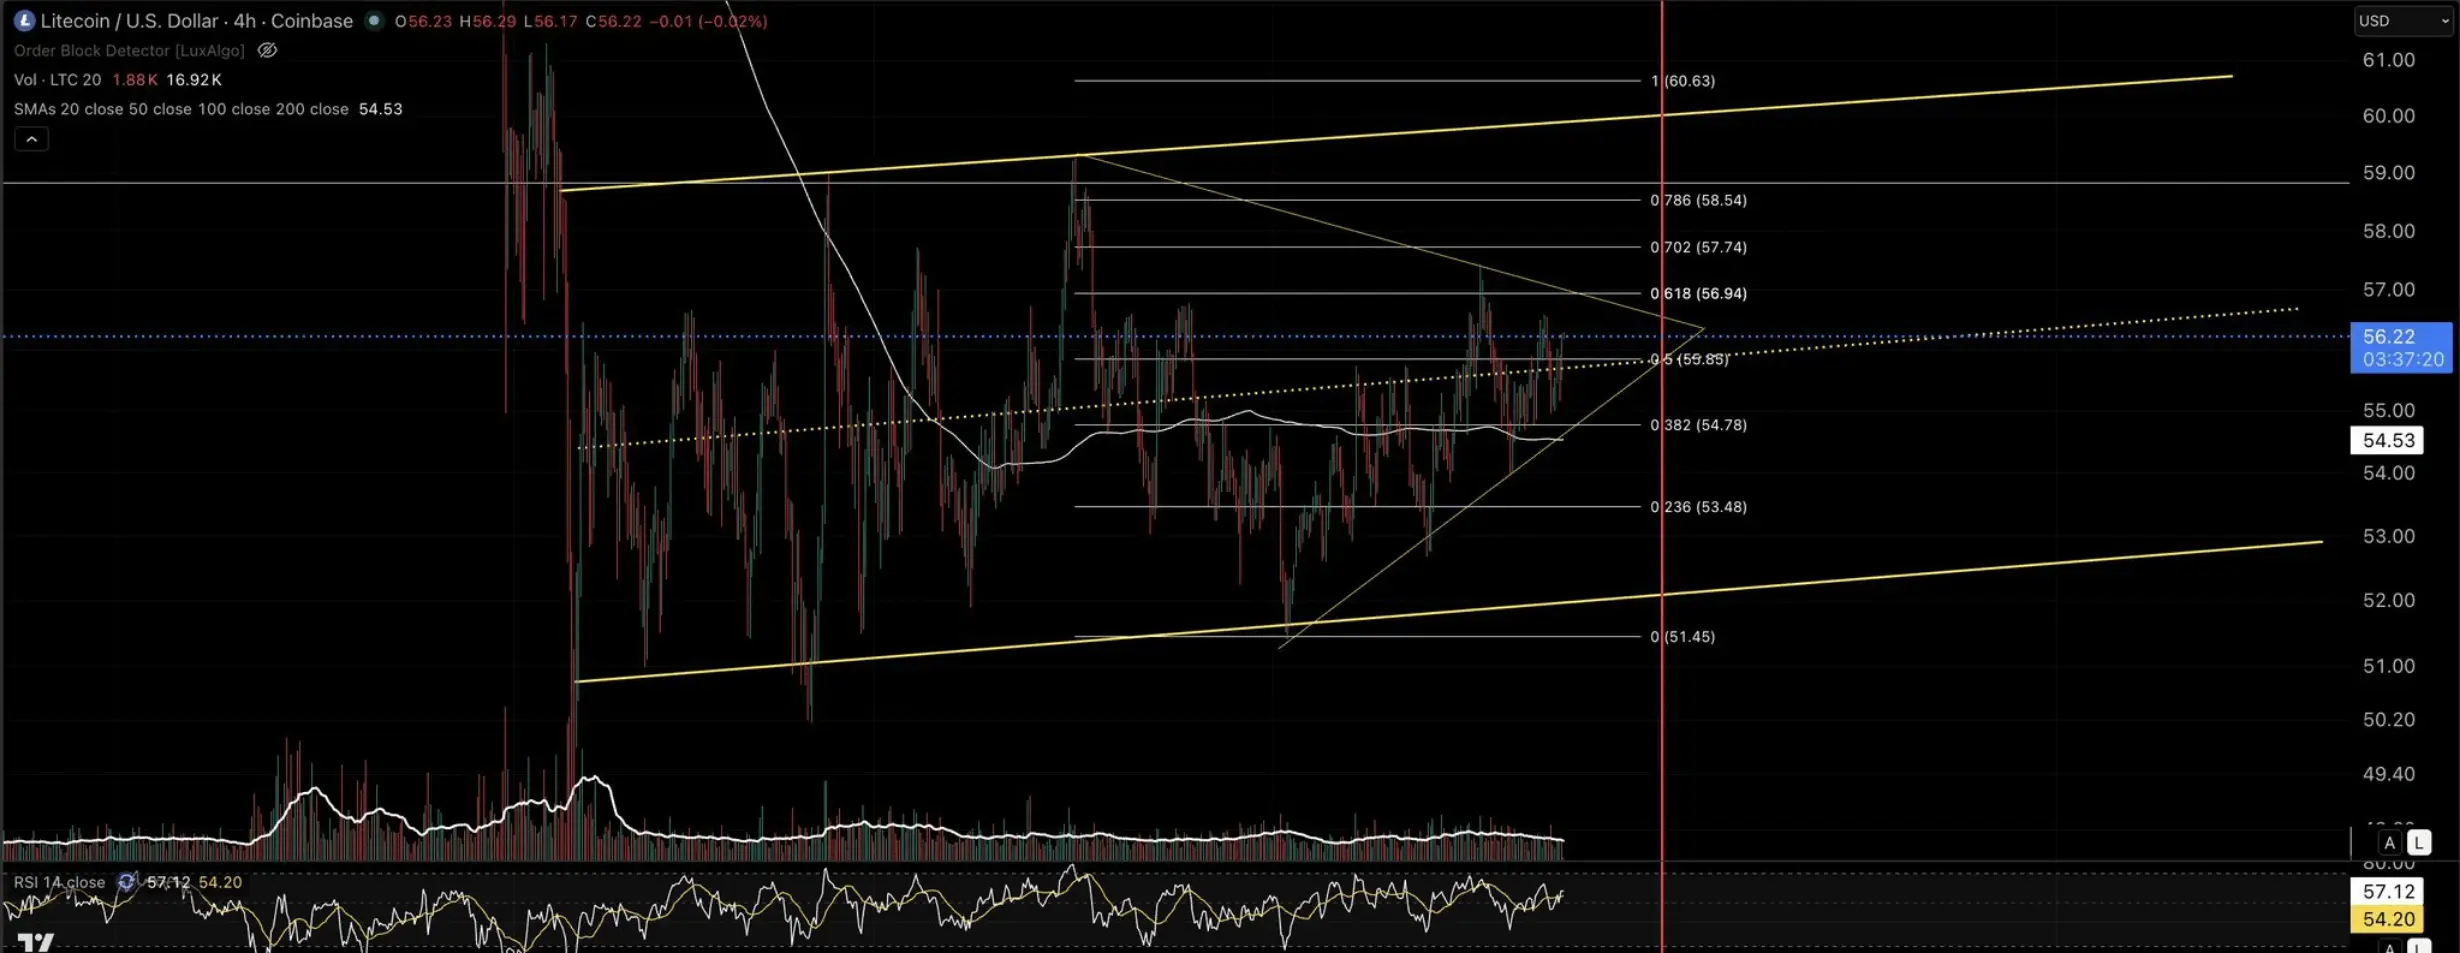Click the Fibonacci level label 0.786 (58.54)
The image size is (2460, 953).
(1699, 200)
